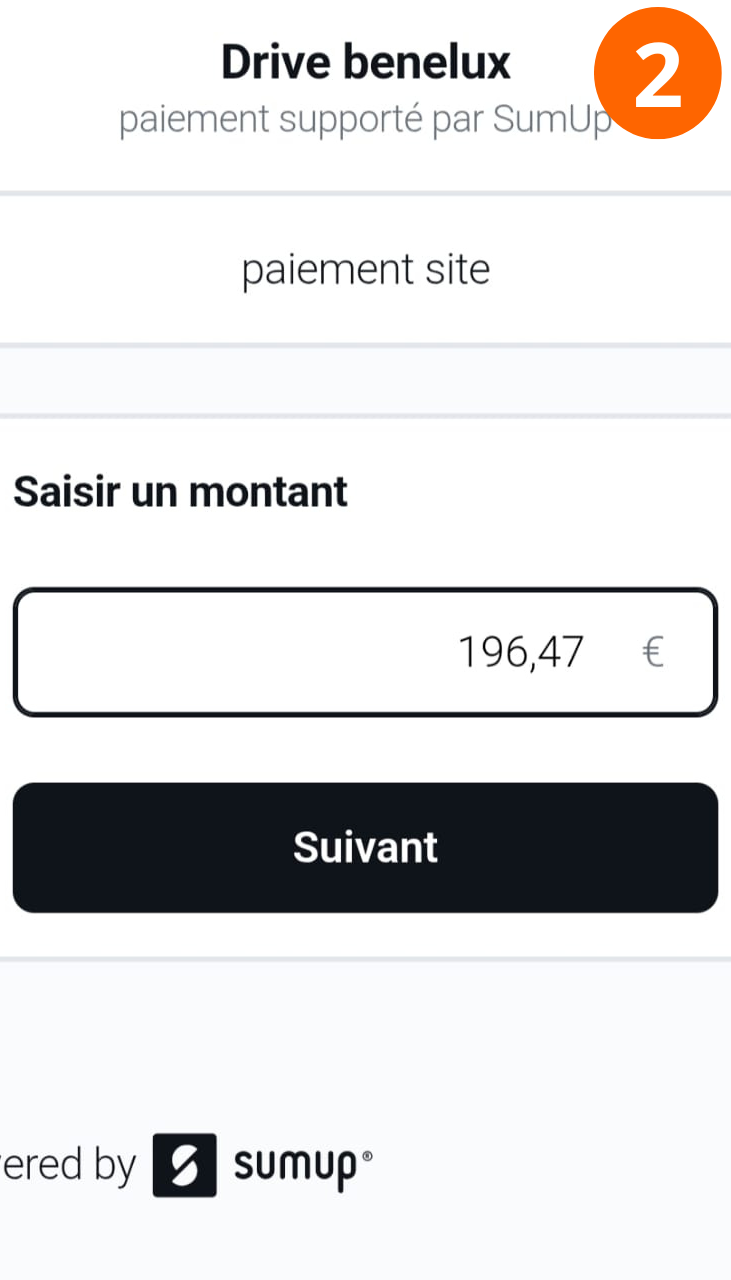Screen dimensions: 731x1280
Task: Click the "paiement site" description text
Action: (x=366, y=270)
